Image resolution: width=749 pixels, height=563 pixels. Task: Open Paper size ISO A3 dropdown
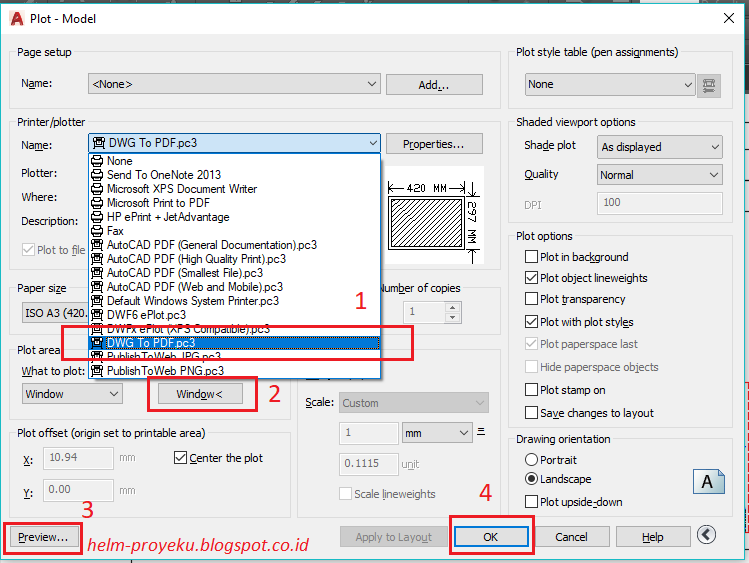coord(55,313)
